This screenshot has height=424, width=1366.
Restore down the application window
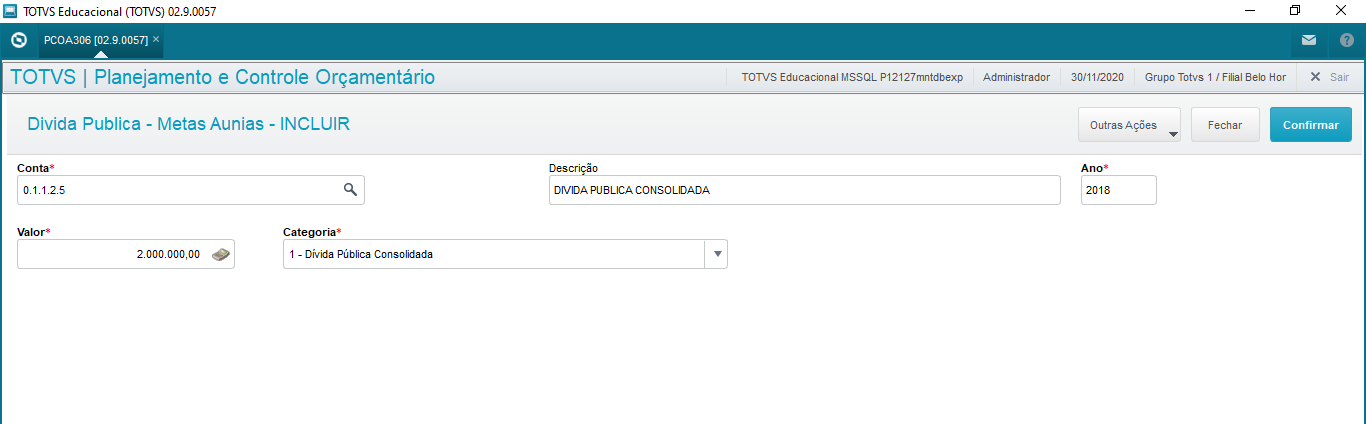coord(1295,10)
